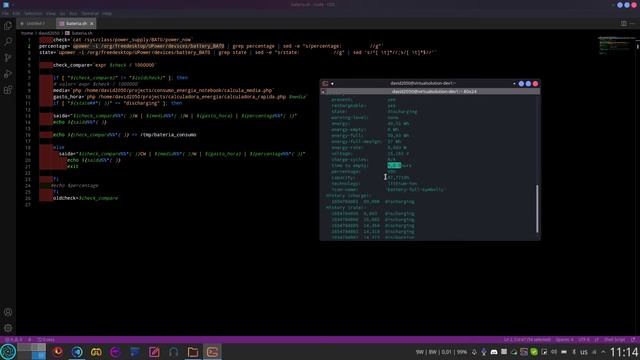Open the Edit menu
The image size is (640, 360).
[x=16, y=13]
